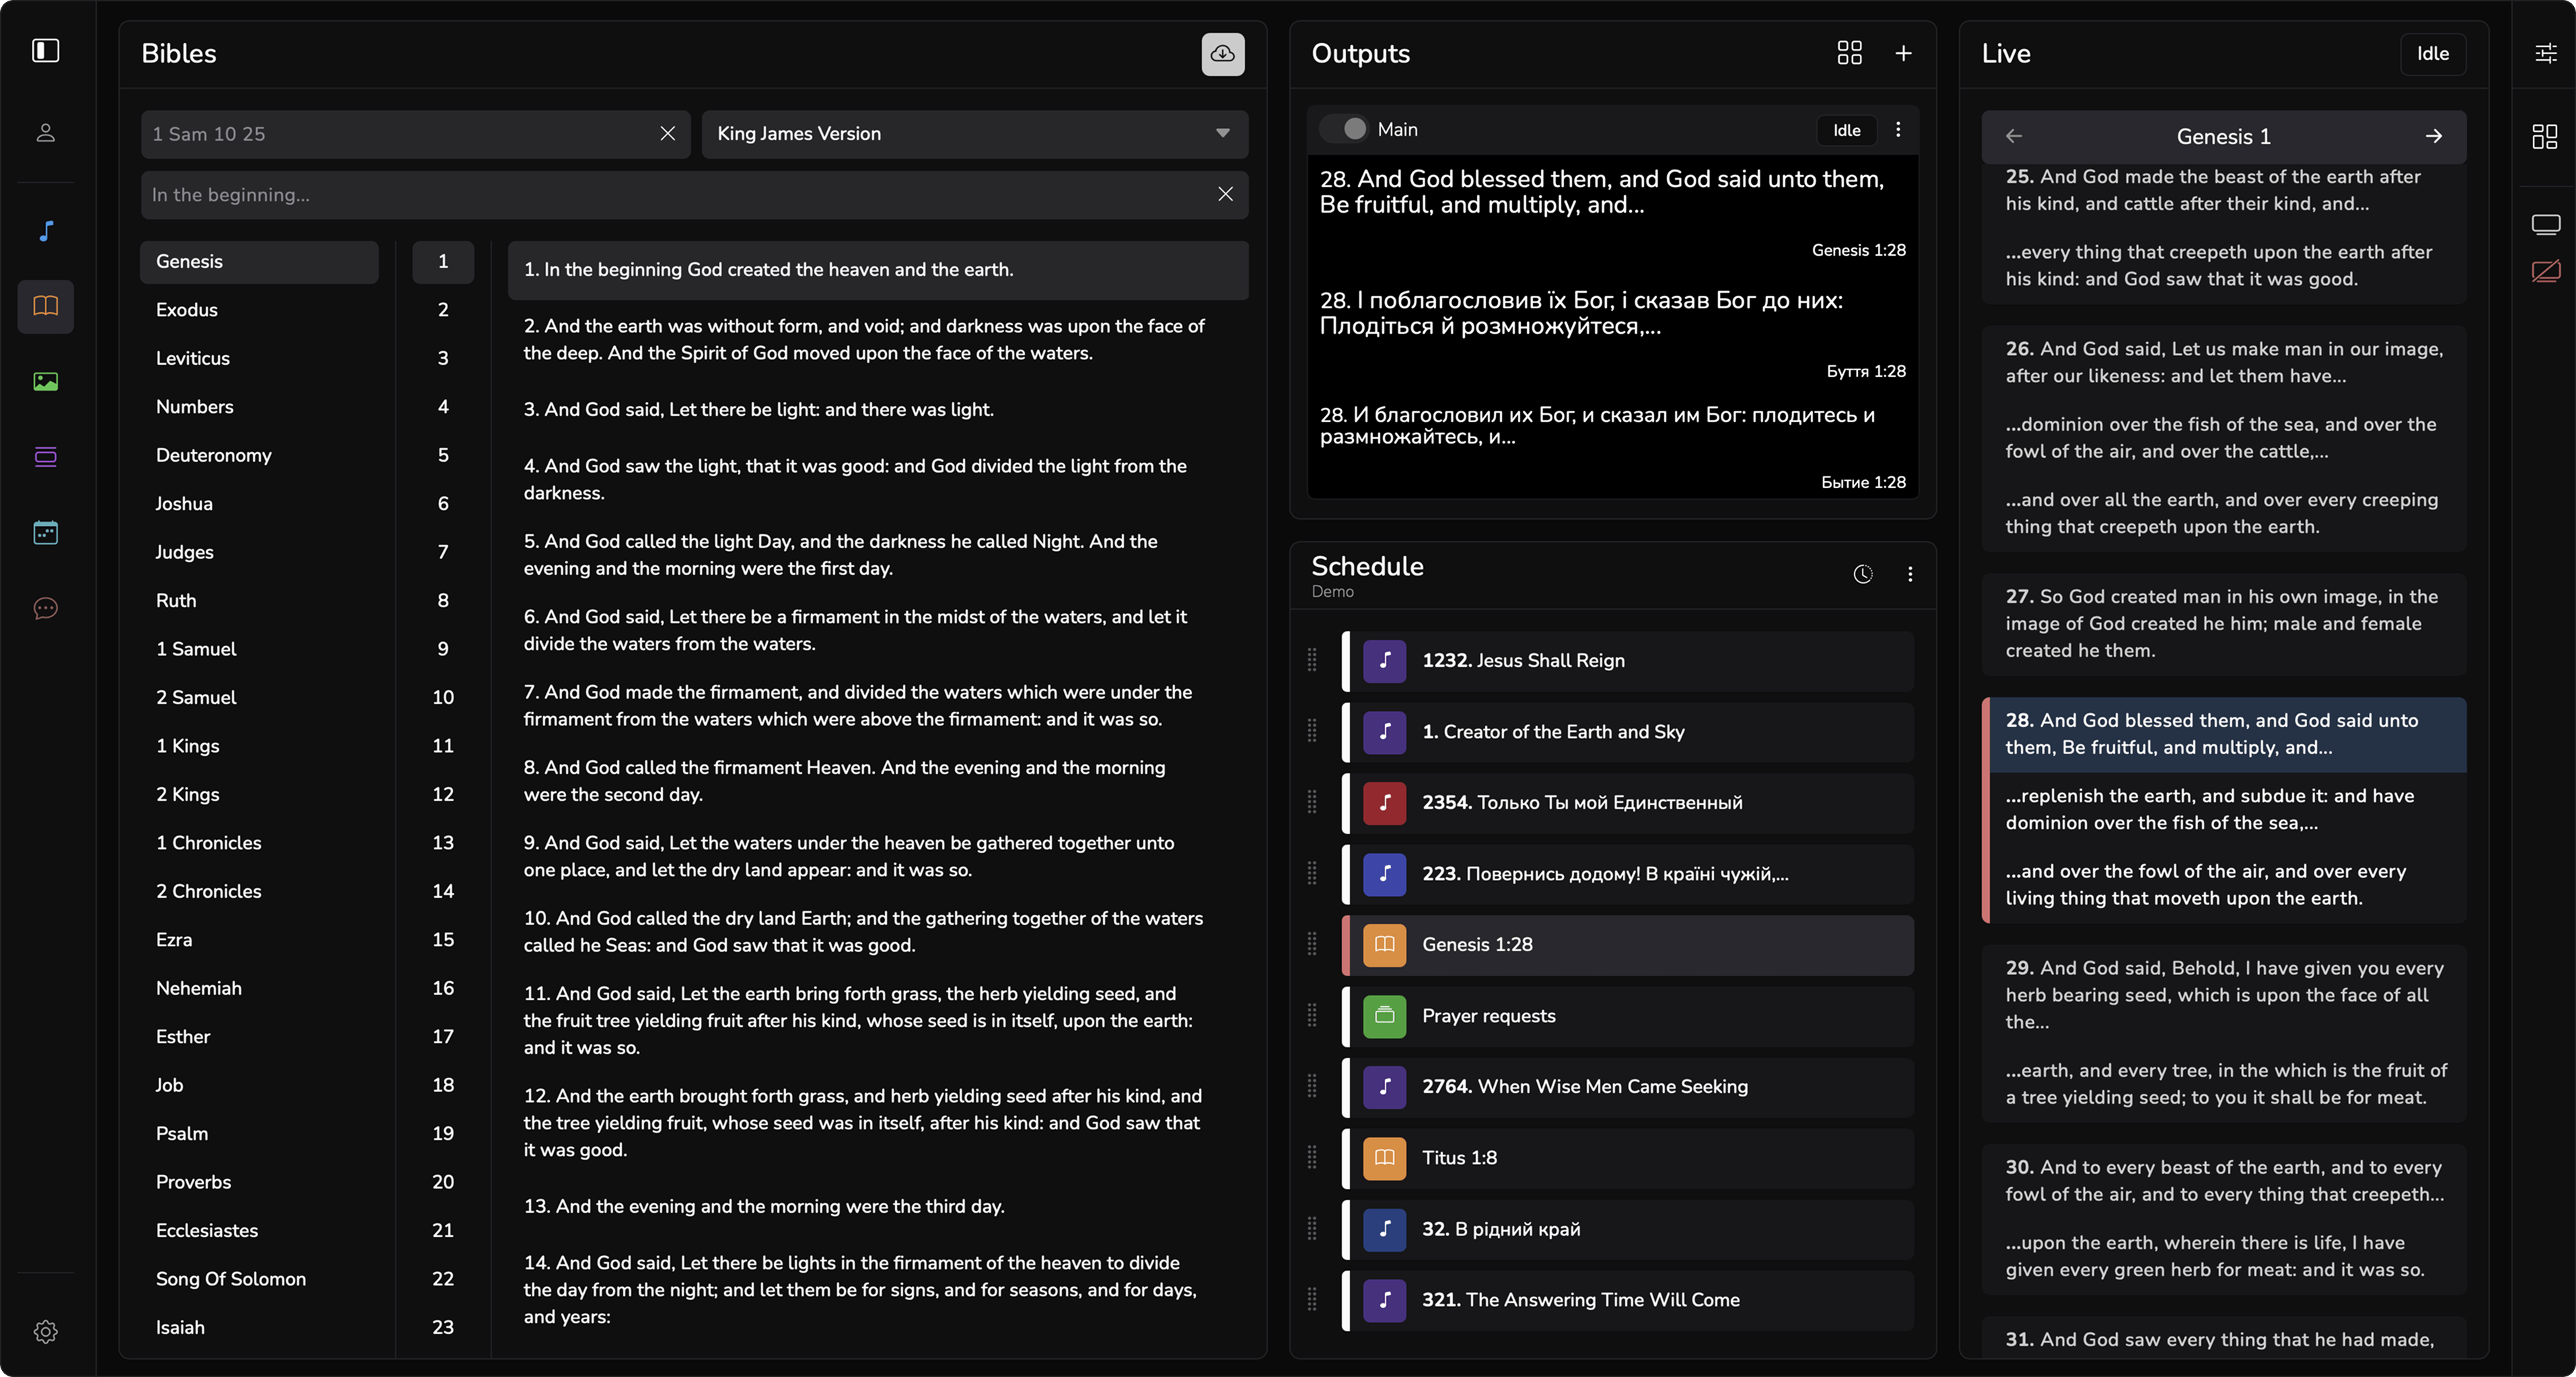Open schedule item Genesis 1:28
Viewport: 2576px width, 1377px height.
click(x=1628, y=945)
